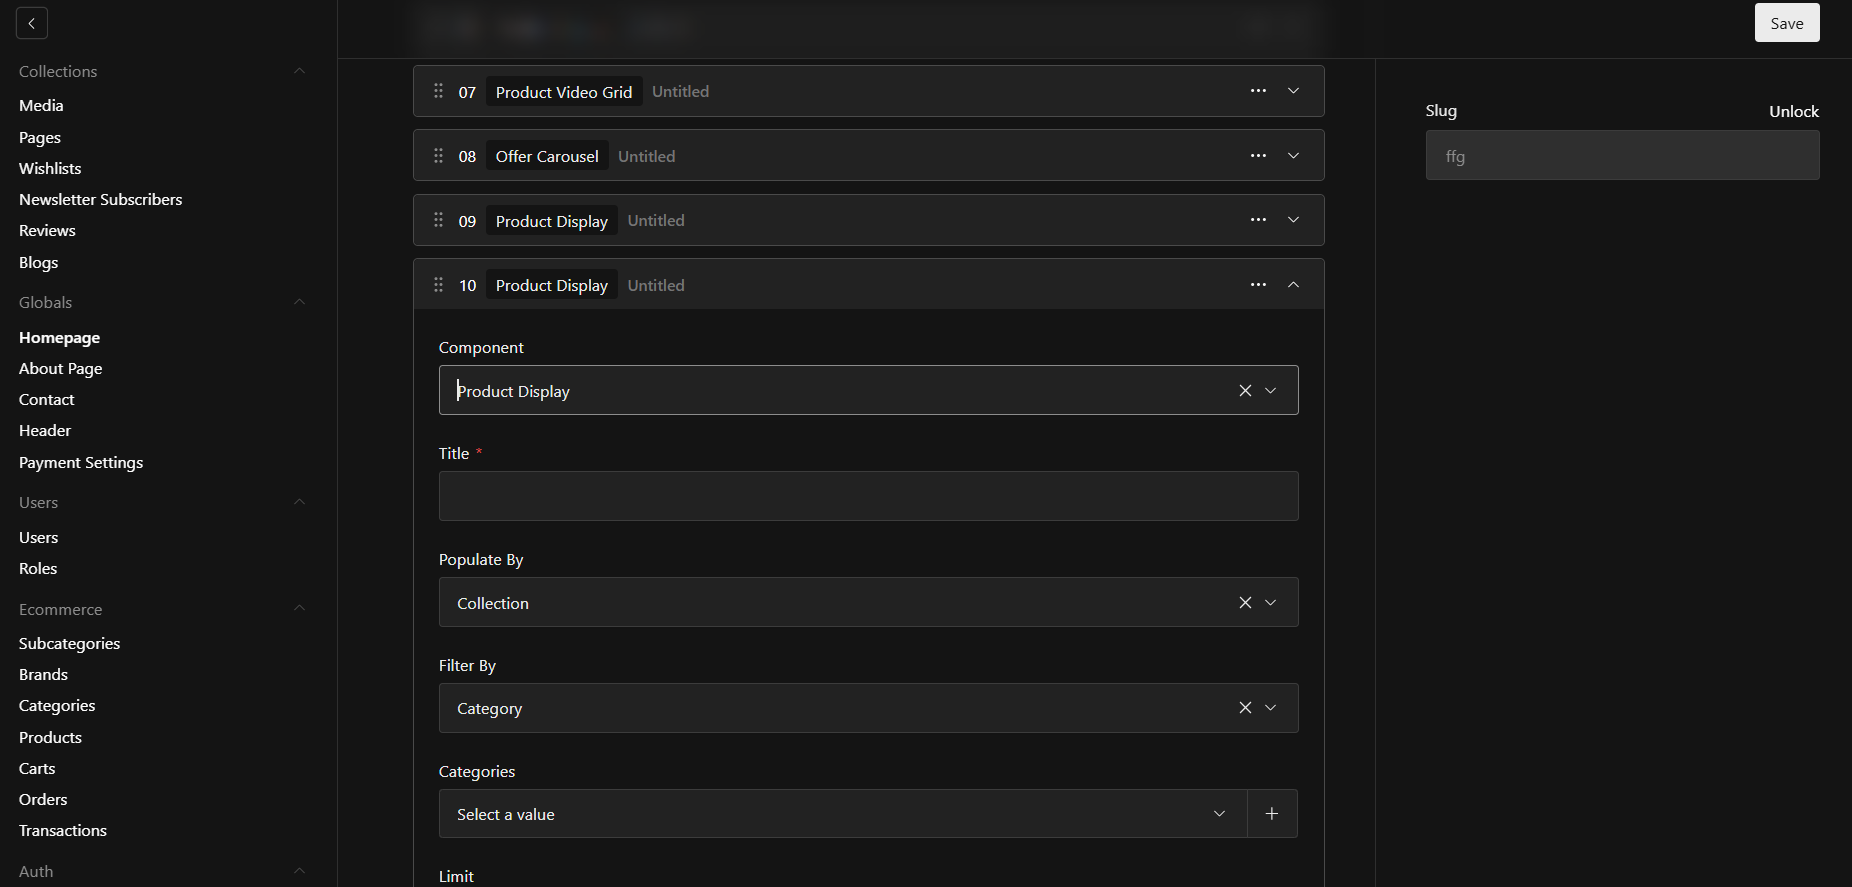
Task: Click drag handle of Product Video Grid block
Action: 438,91
